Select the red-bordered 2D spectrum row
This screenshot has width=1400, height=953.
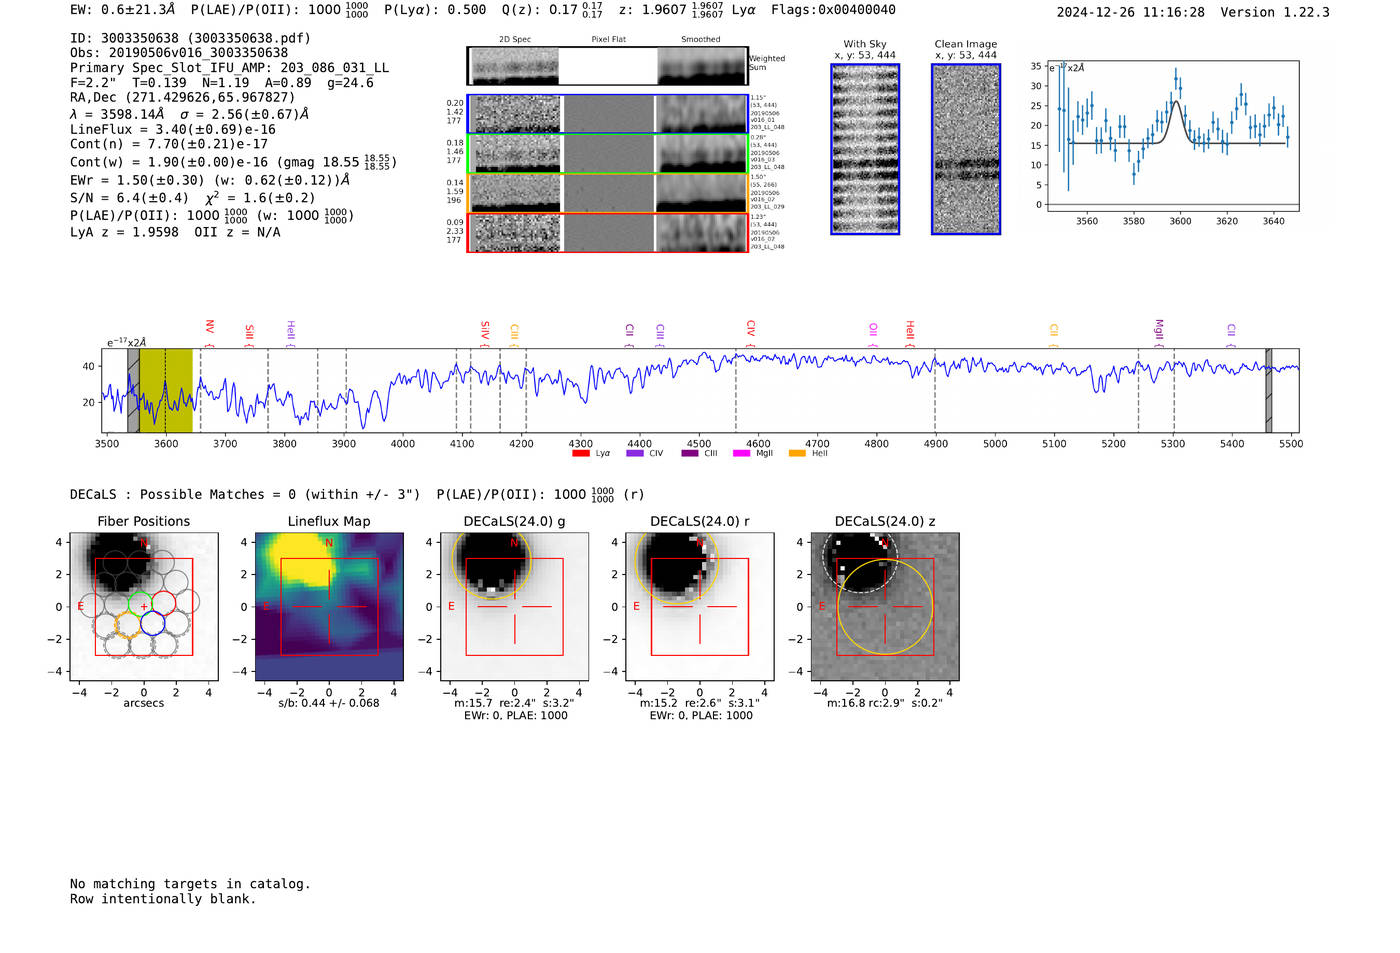pos(608,232)
